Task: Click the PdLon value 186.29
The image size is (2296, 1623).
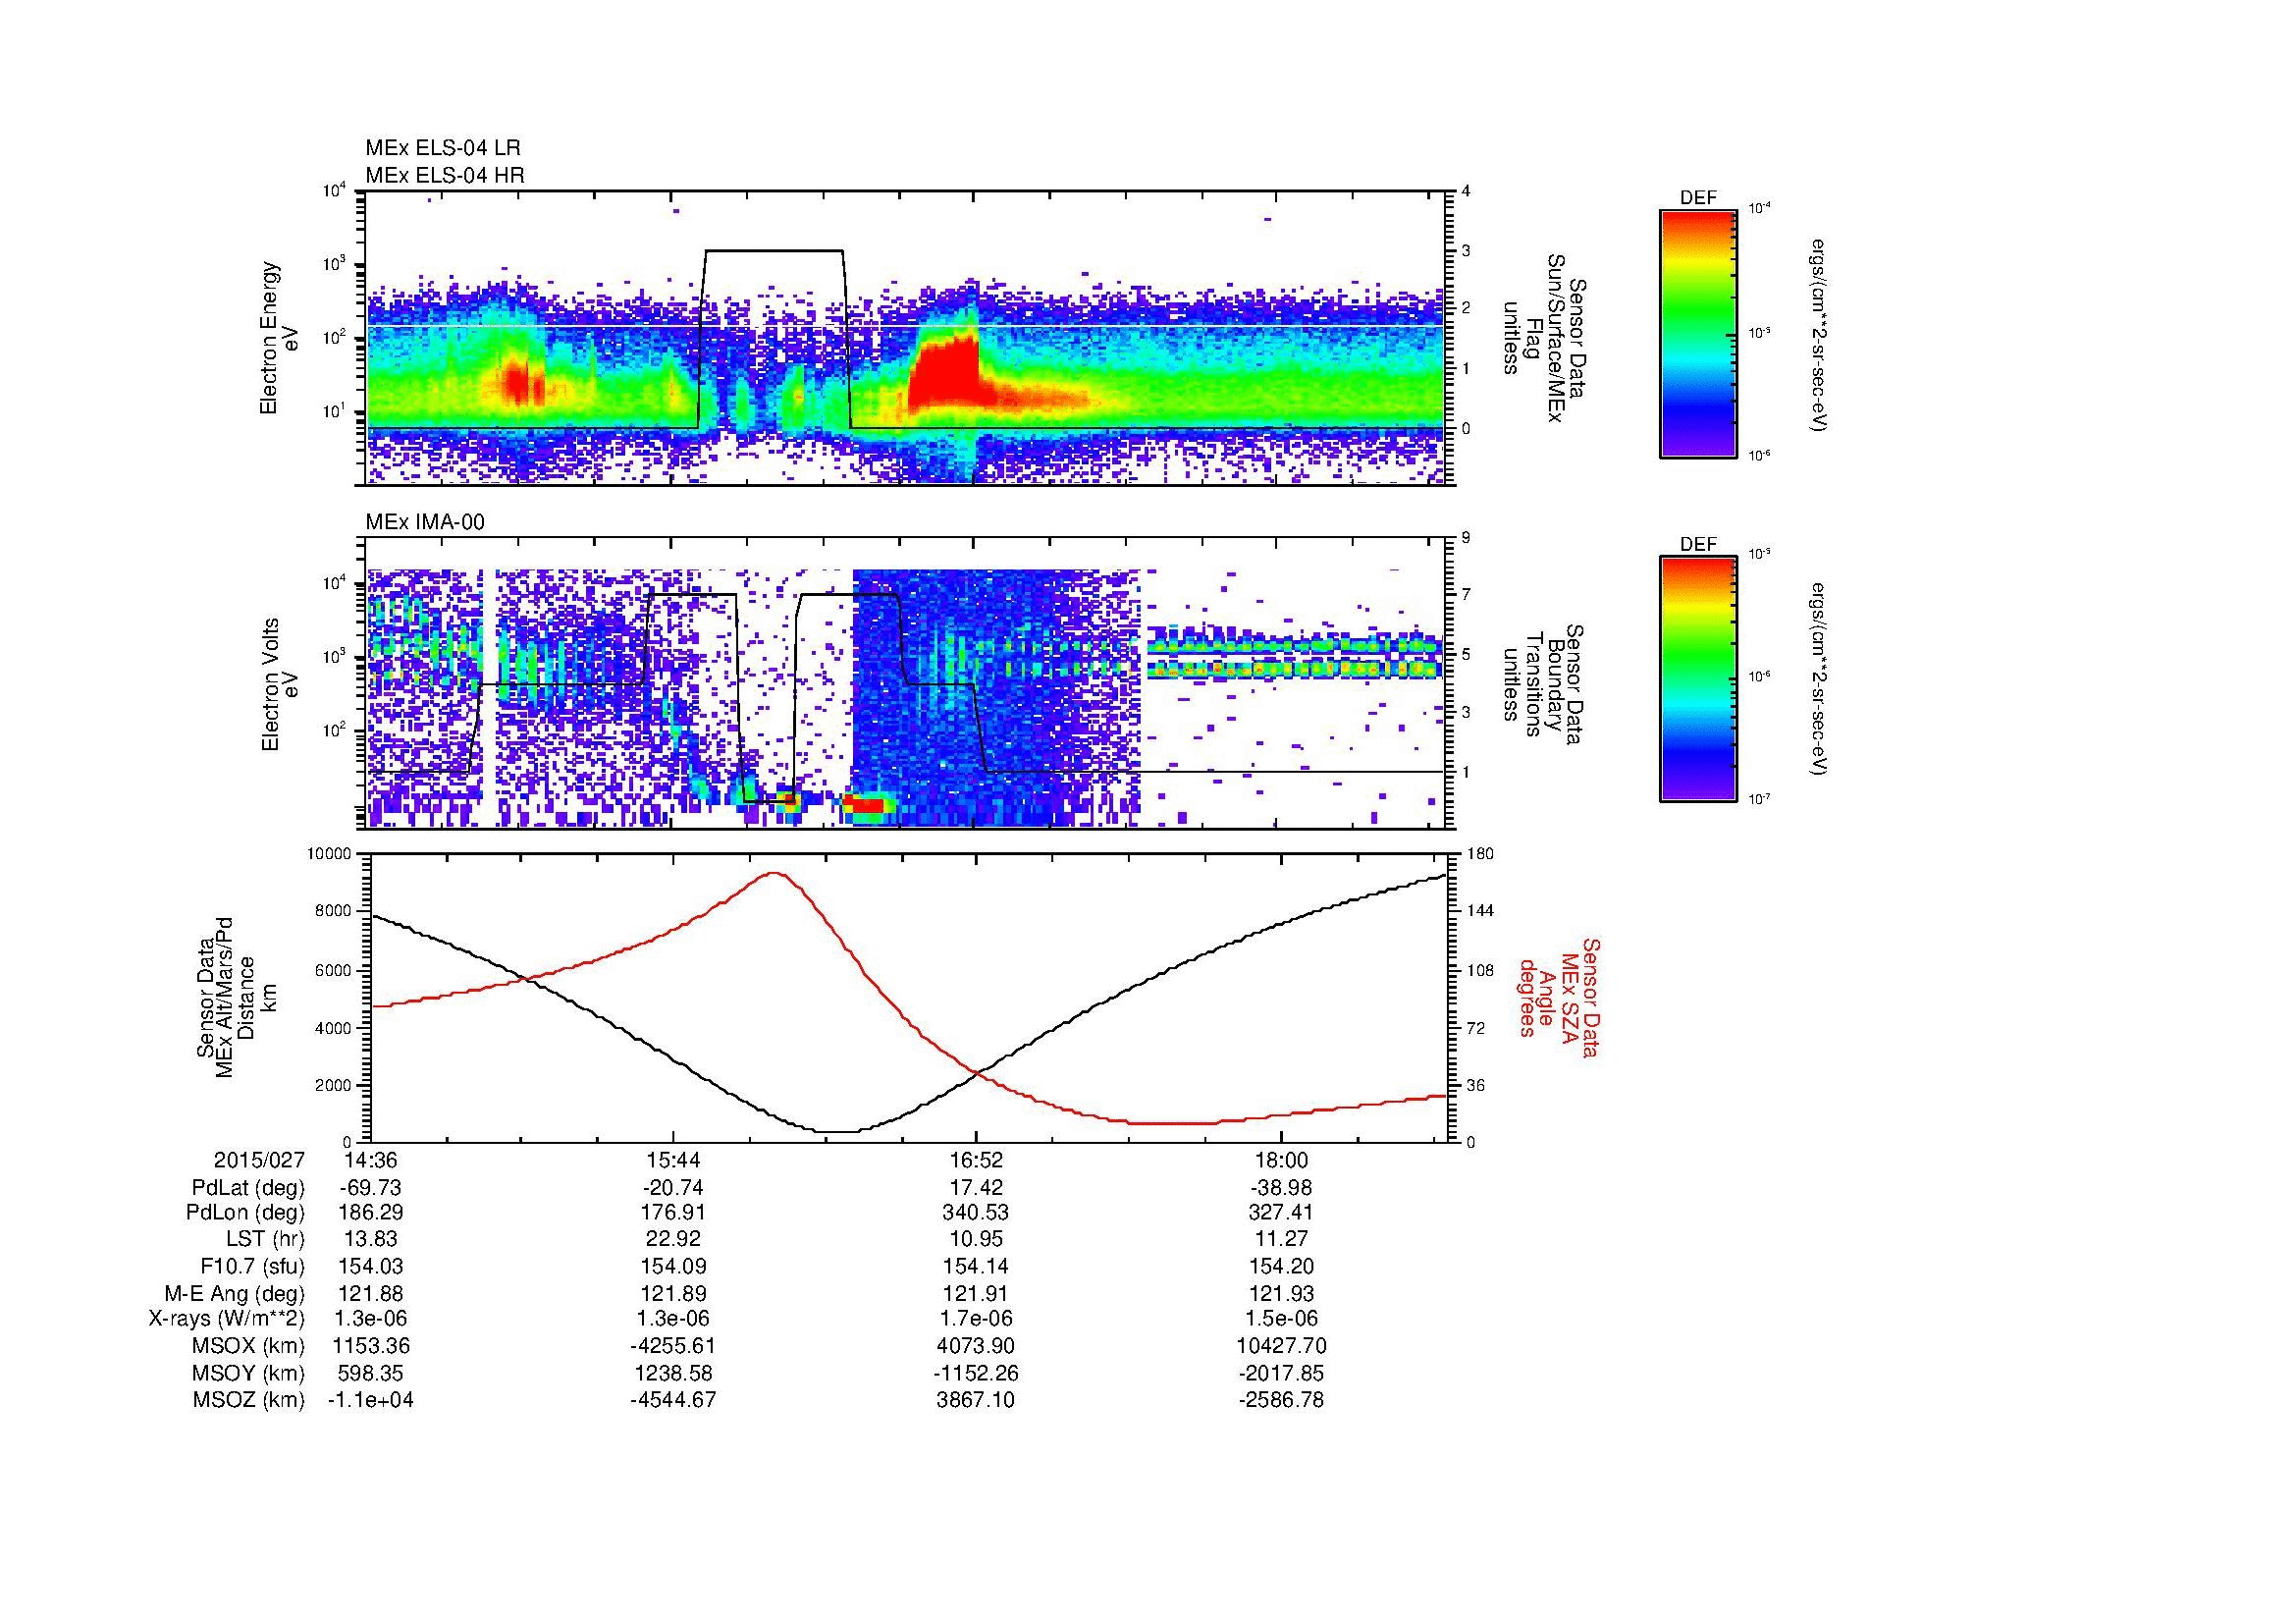Action: click(371, 1213)
